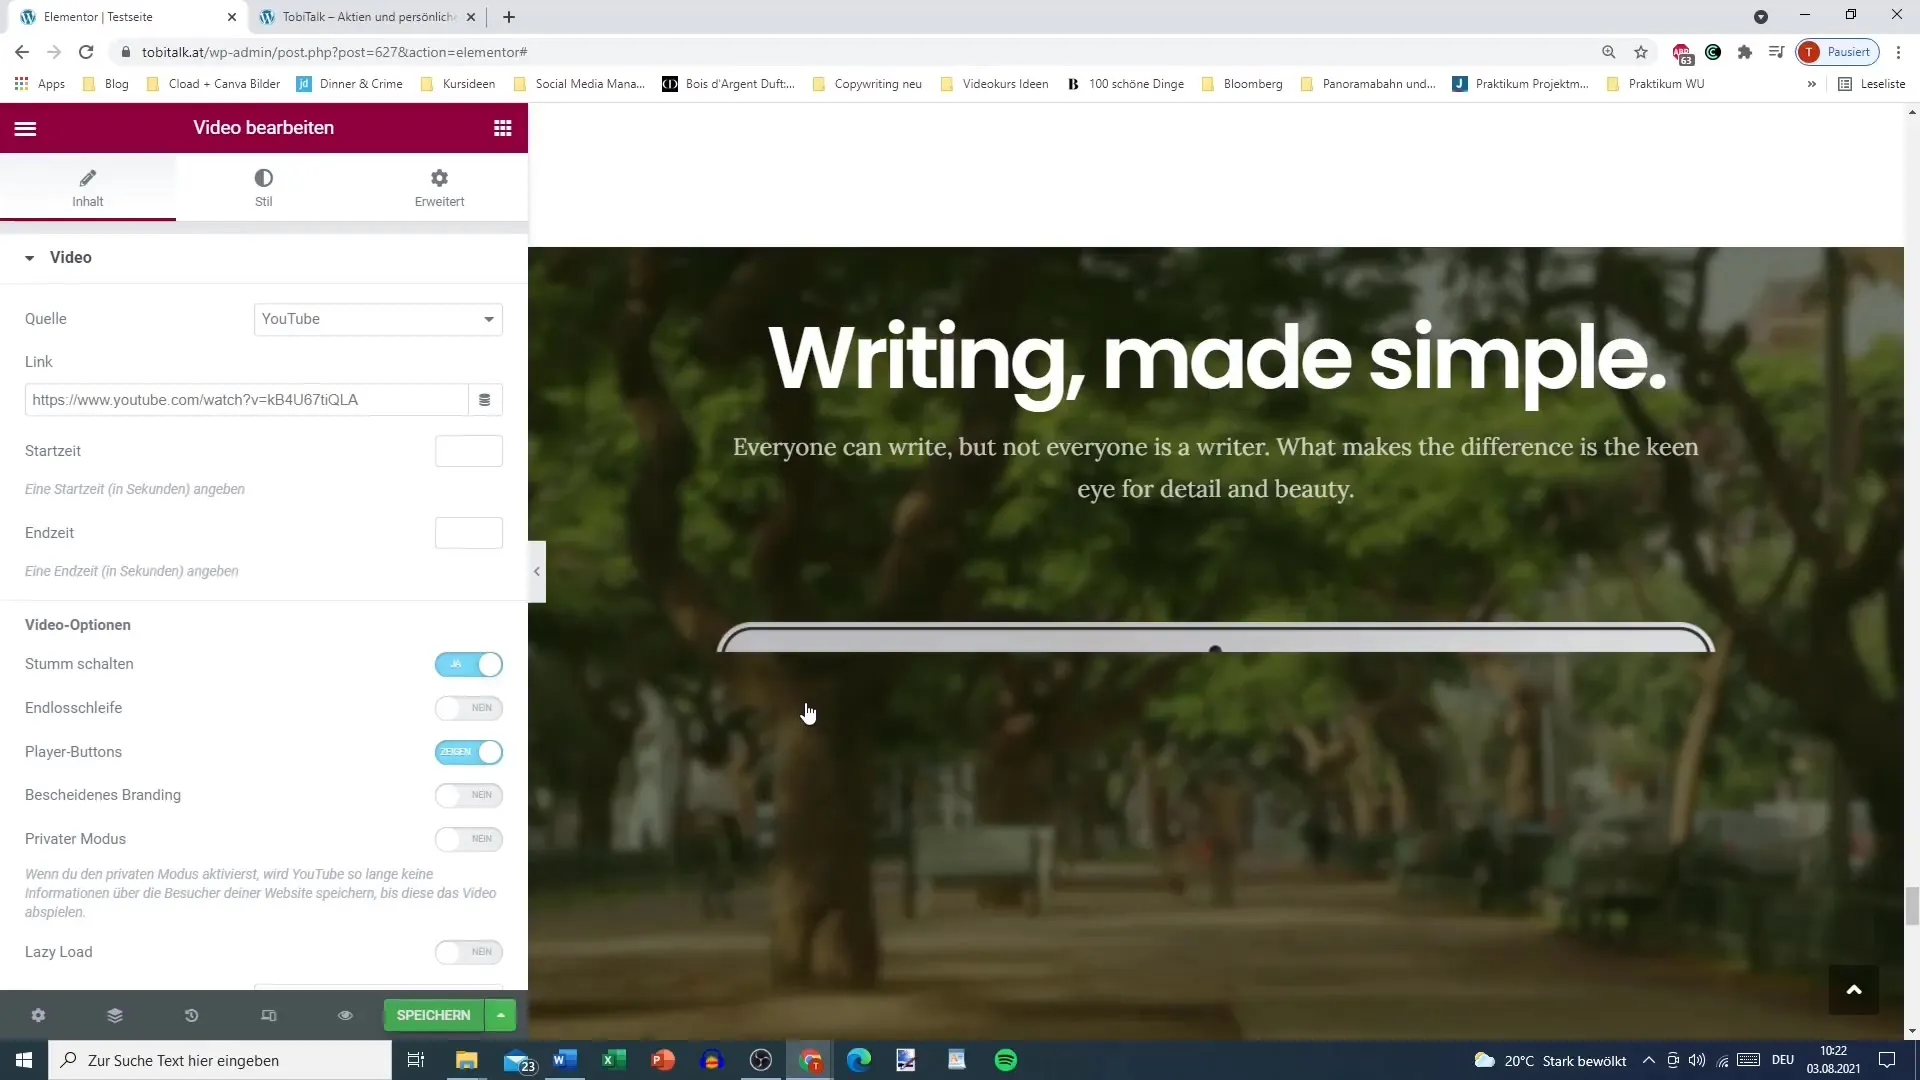
Task: Open the Navigator layers icon
Action: (115, 1015)
